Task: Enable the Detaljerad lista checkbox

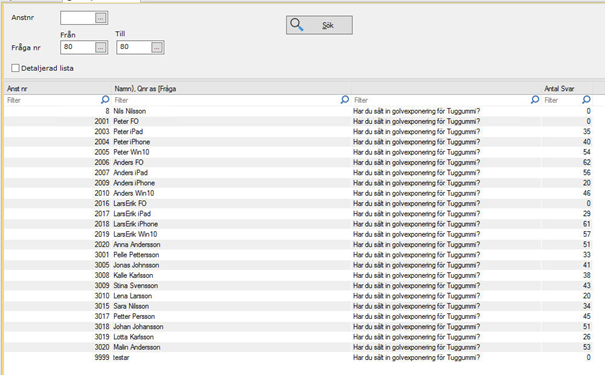Action: coord(15,68)
